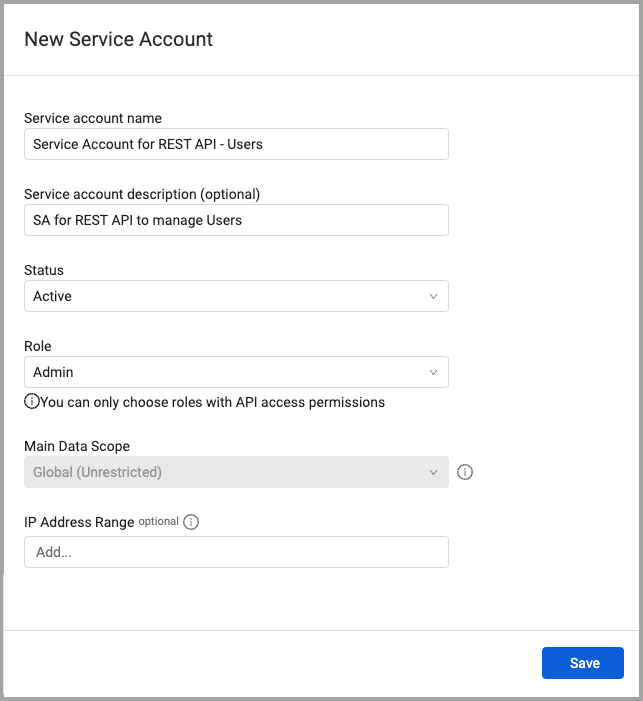Screen dimensions: 643x701
Task: Open the Role dropdown showing Admin
Action: (x=236, y=372)
